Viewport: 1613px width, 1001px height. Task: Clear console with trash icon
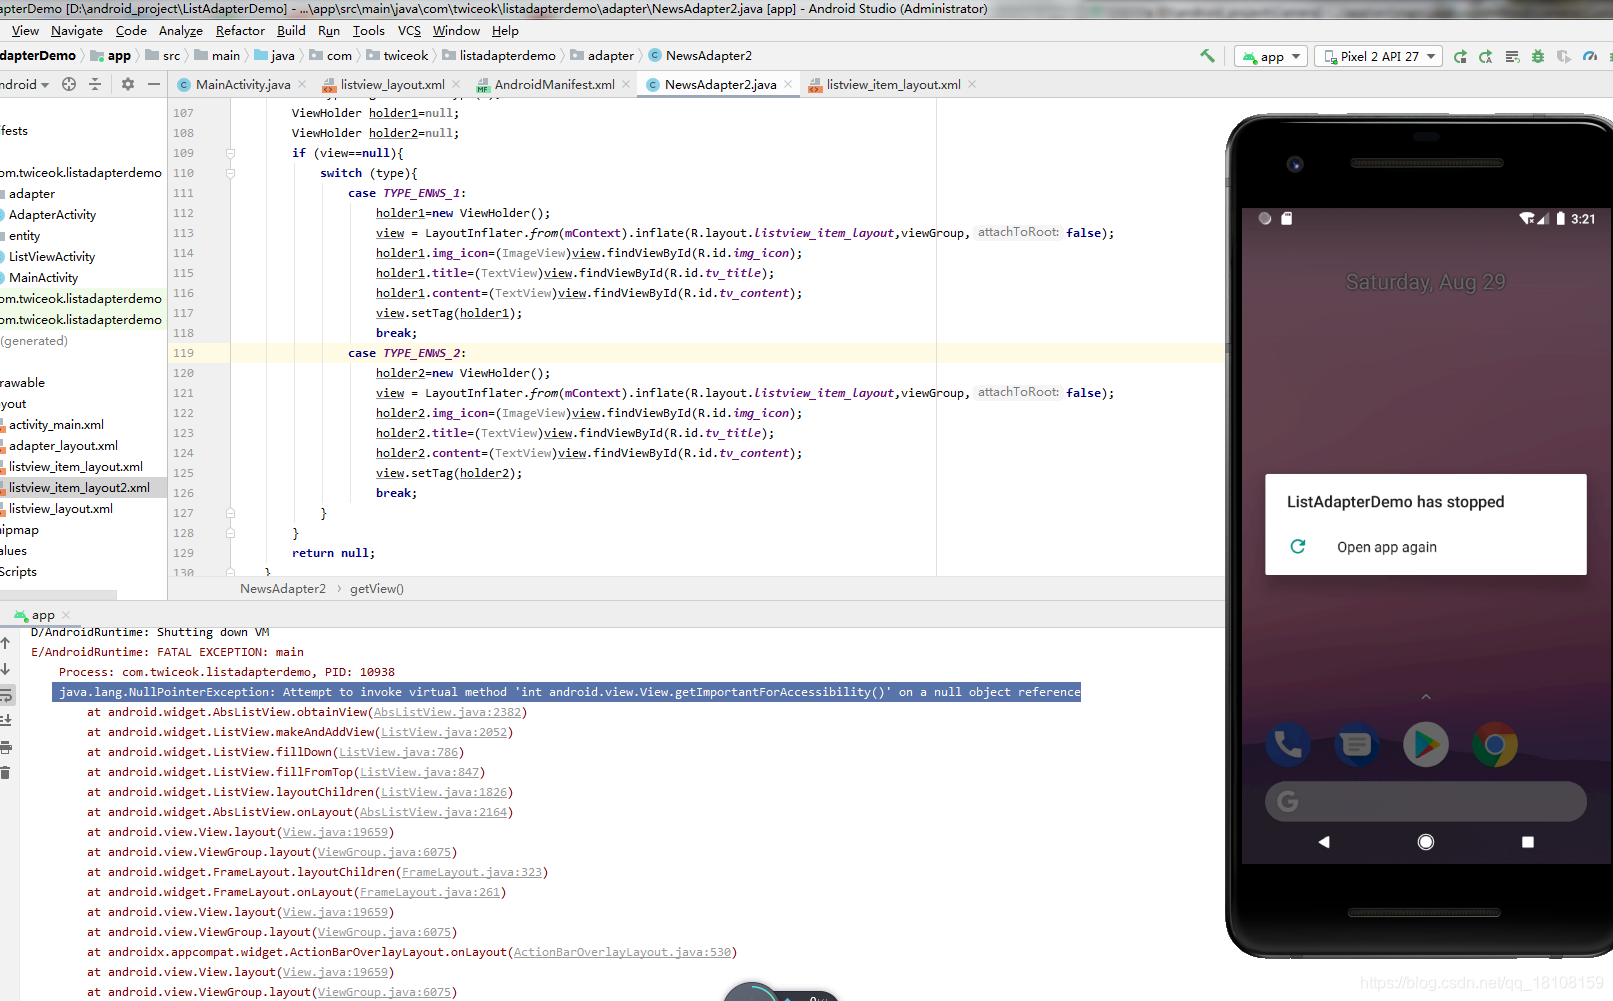click(x=6, y=773)
